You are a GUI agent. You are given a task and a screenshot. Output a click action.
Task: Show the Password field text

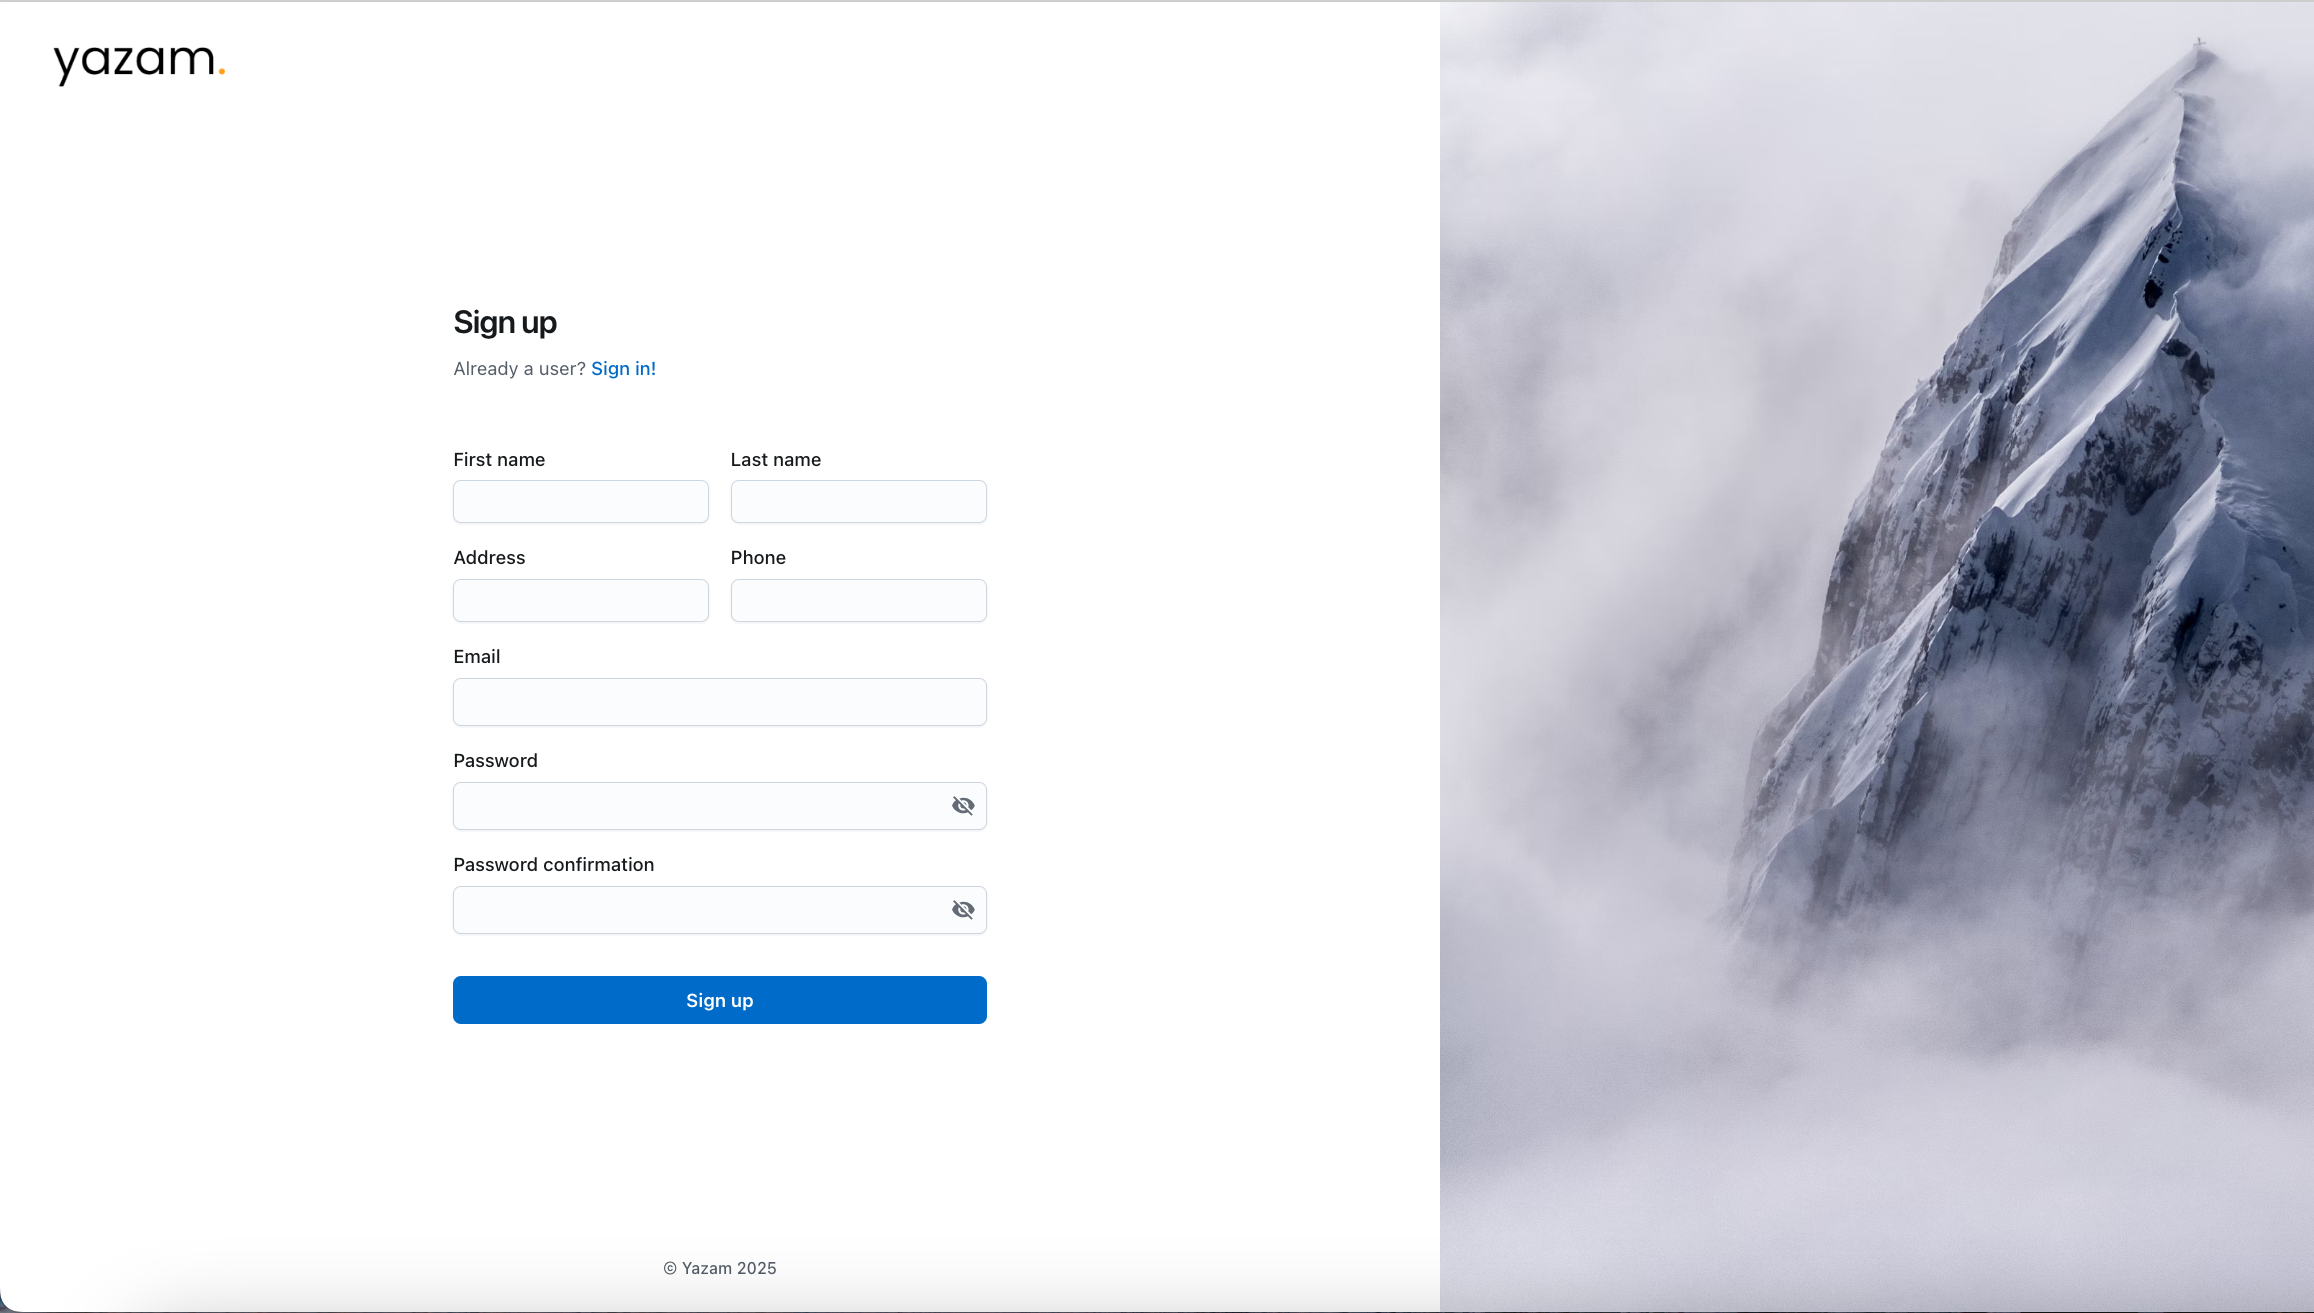[962, 806]
